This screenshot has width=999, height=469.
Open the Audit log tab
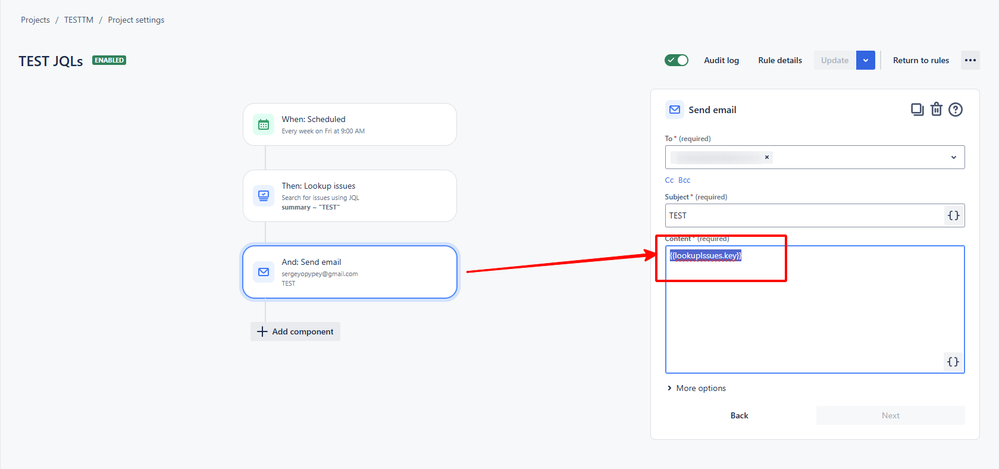coord(721,61)
